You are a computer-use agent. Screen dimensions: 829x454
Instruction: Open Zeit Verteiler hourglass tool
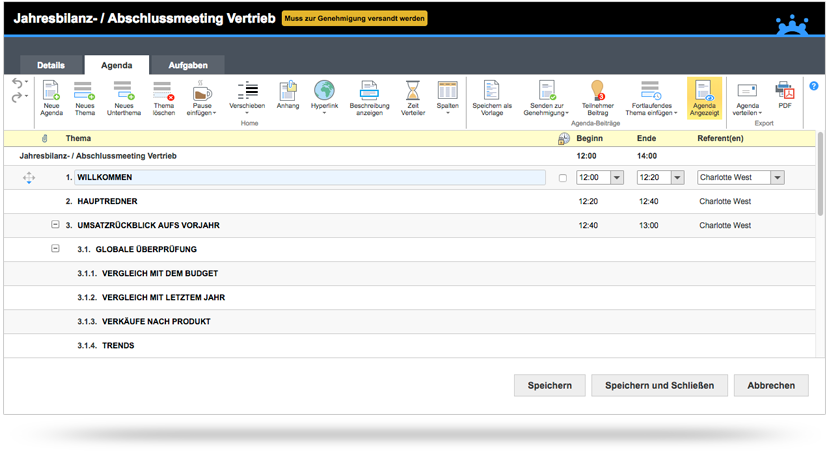[x=413, y=98]
